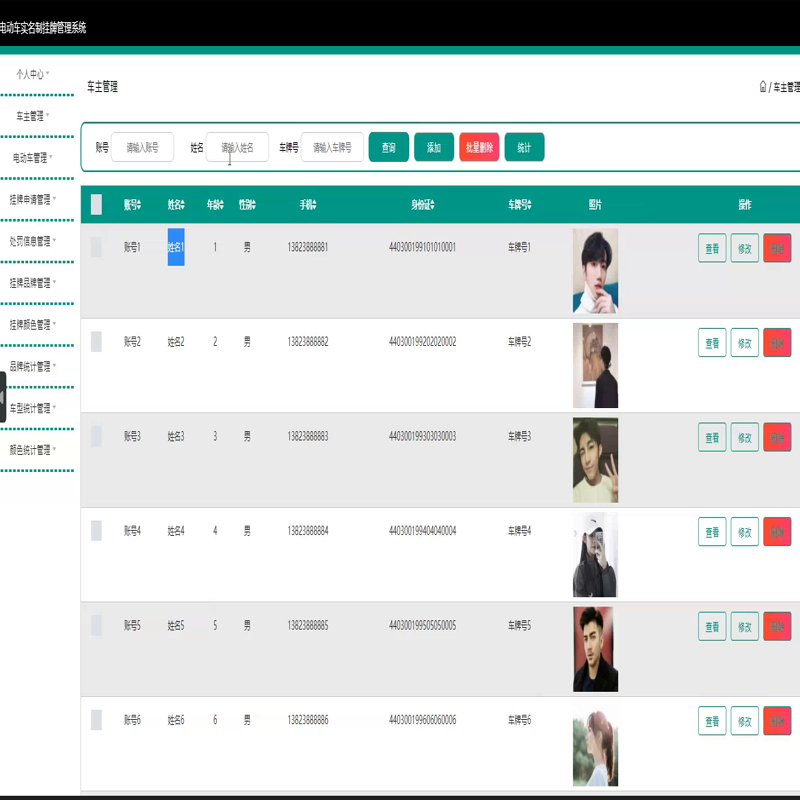Expand the 电动车管理 sidebar menu
This screenshot has width=800, height=800.
point(33,158)
